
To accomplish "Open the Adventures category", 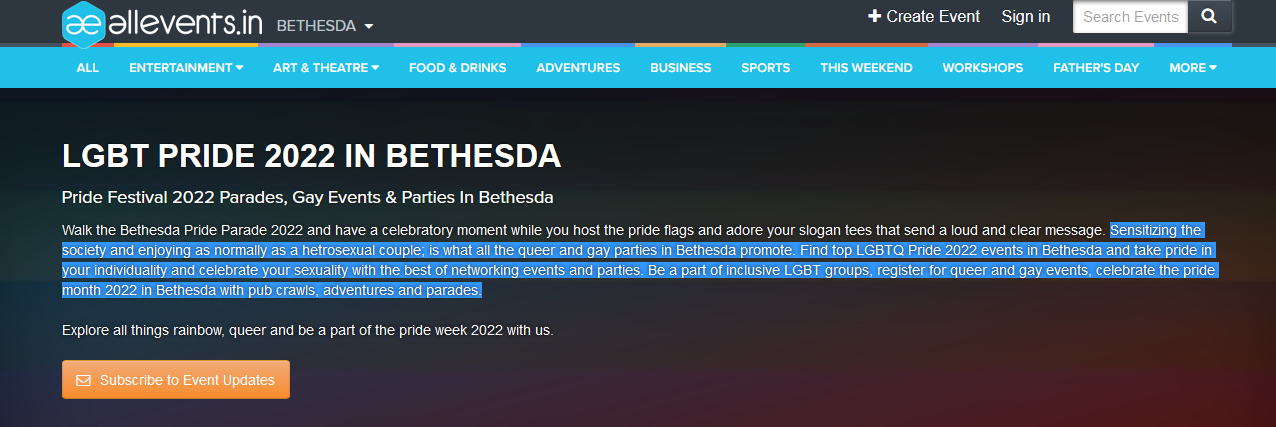I will [578, 68].
